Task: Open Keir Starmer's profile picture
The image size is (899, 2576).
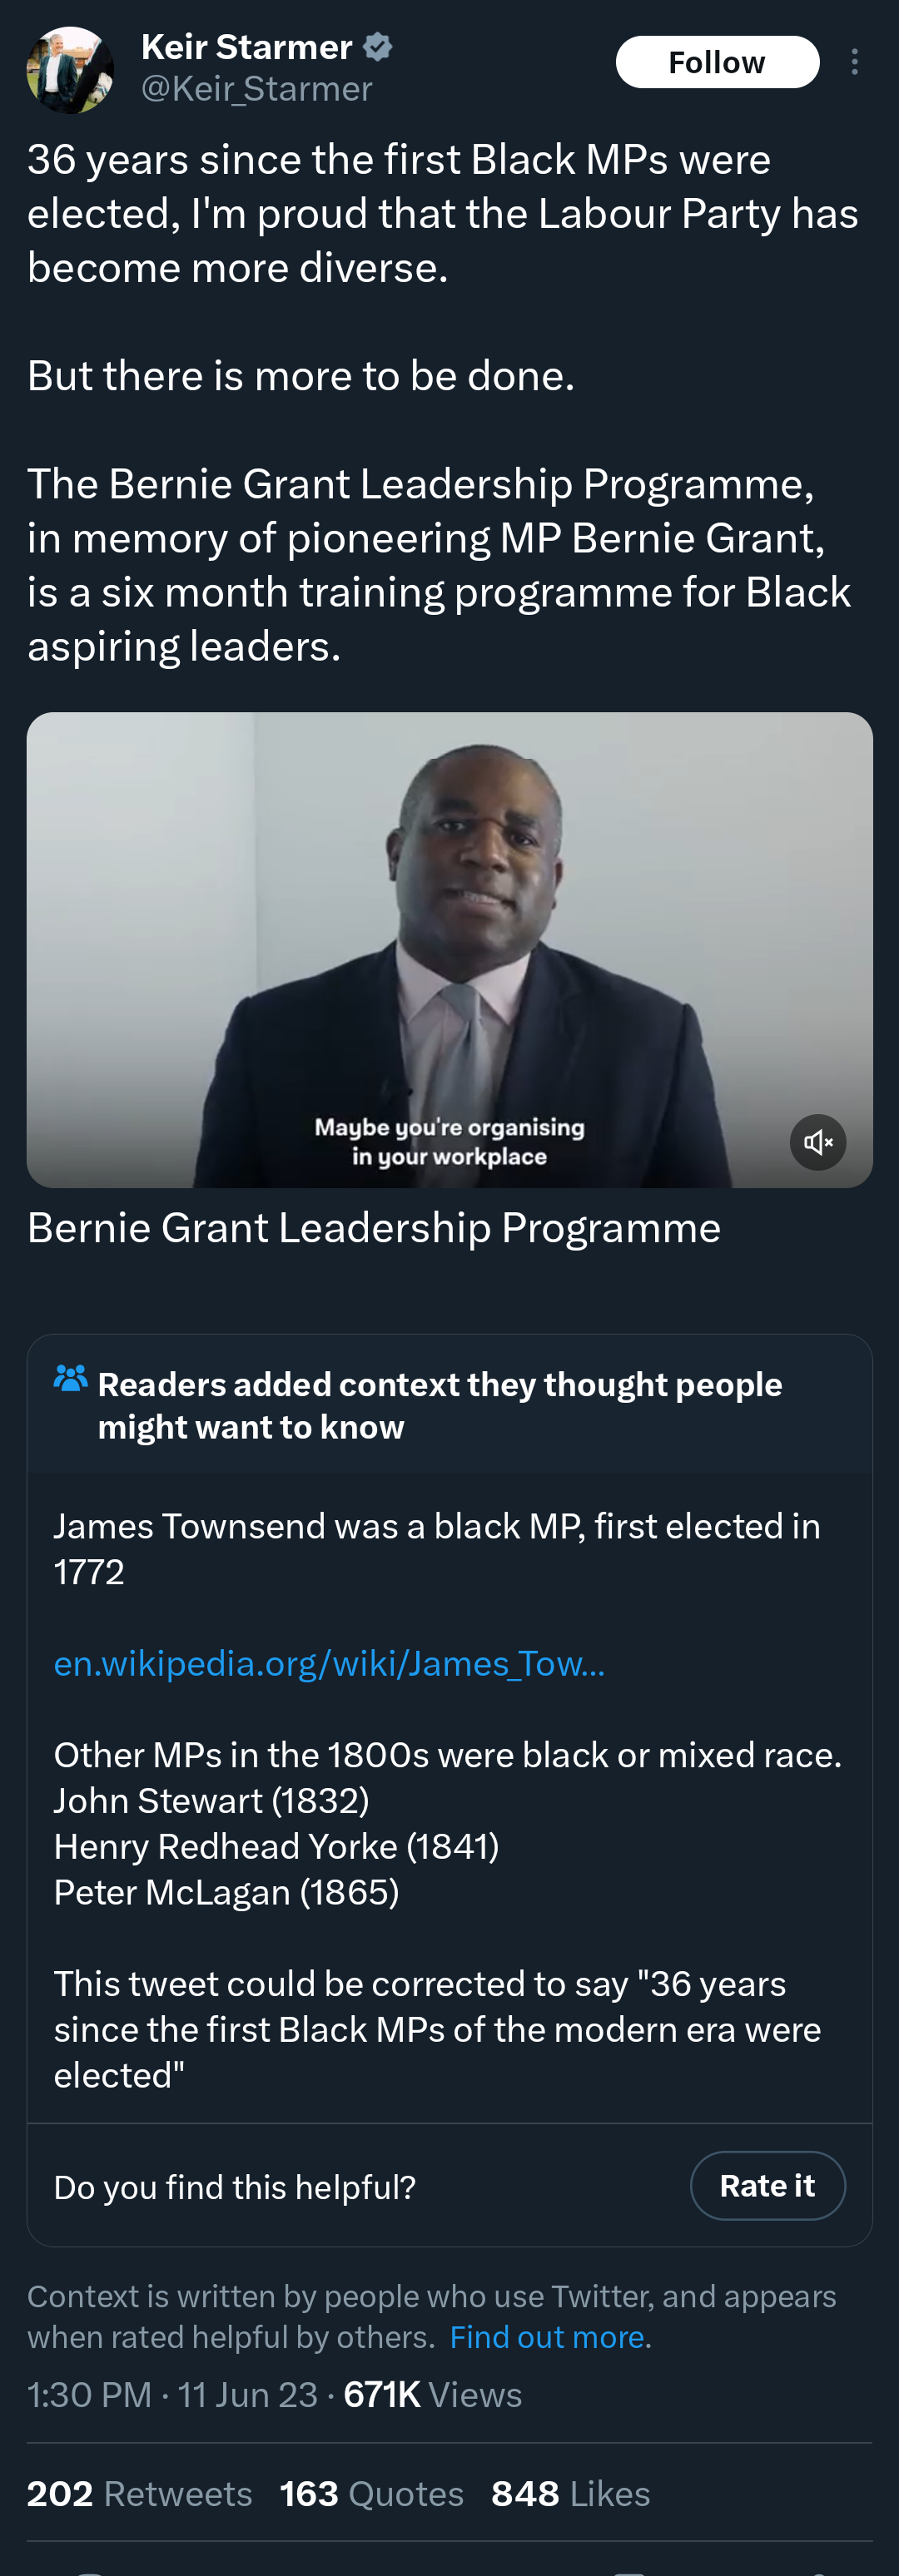Action: tap(70, 70)
